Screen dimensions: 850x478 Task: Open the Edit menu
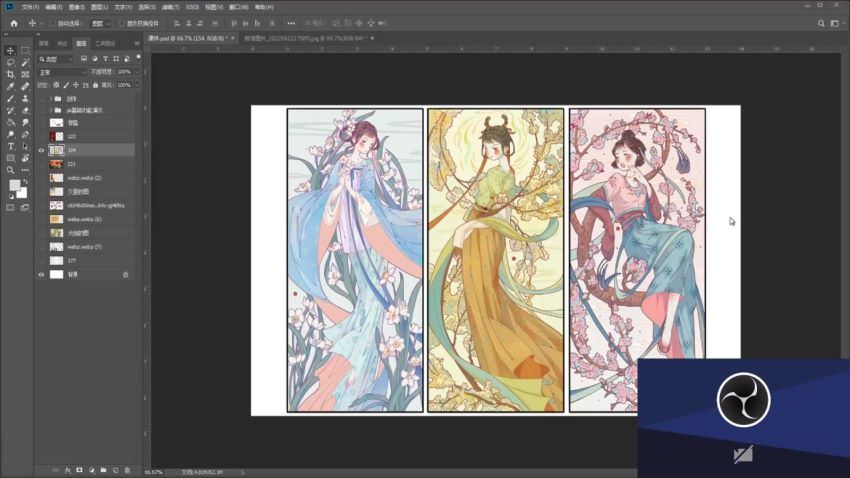click(54, 7)
